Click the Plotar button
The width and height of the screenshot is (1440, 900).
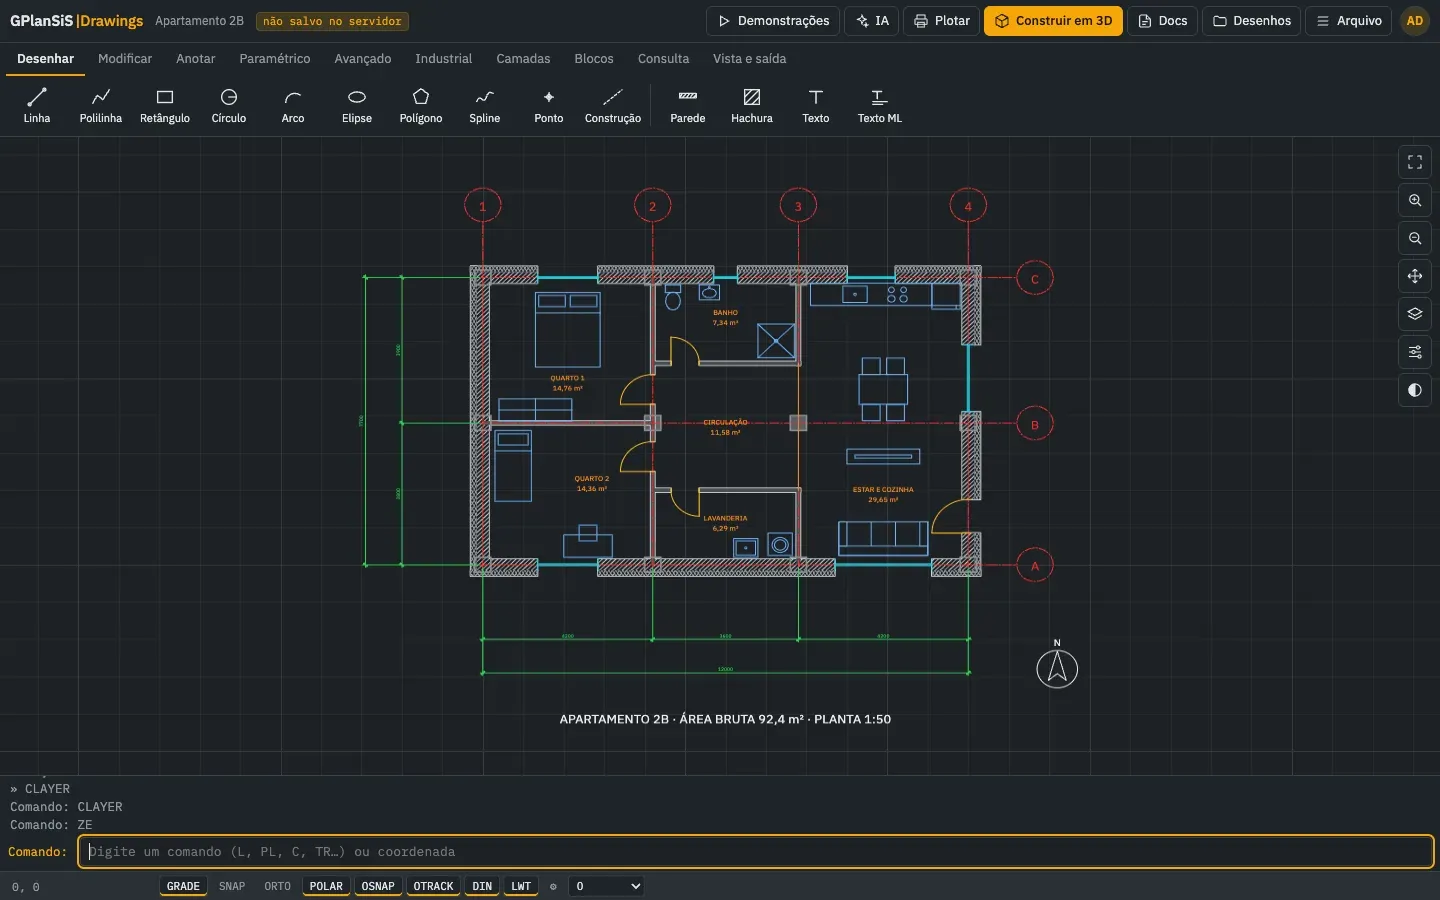[942, 21]
